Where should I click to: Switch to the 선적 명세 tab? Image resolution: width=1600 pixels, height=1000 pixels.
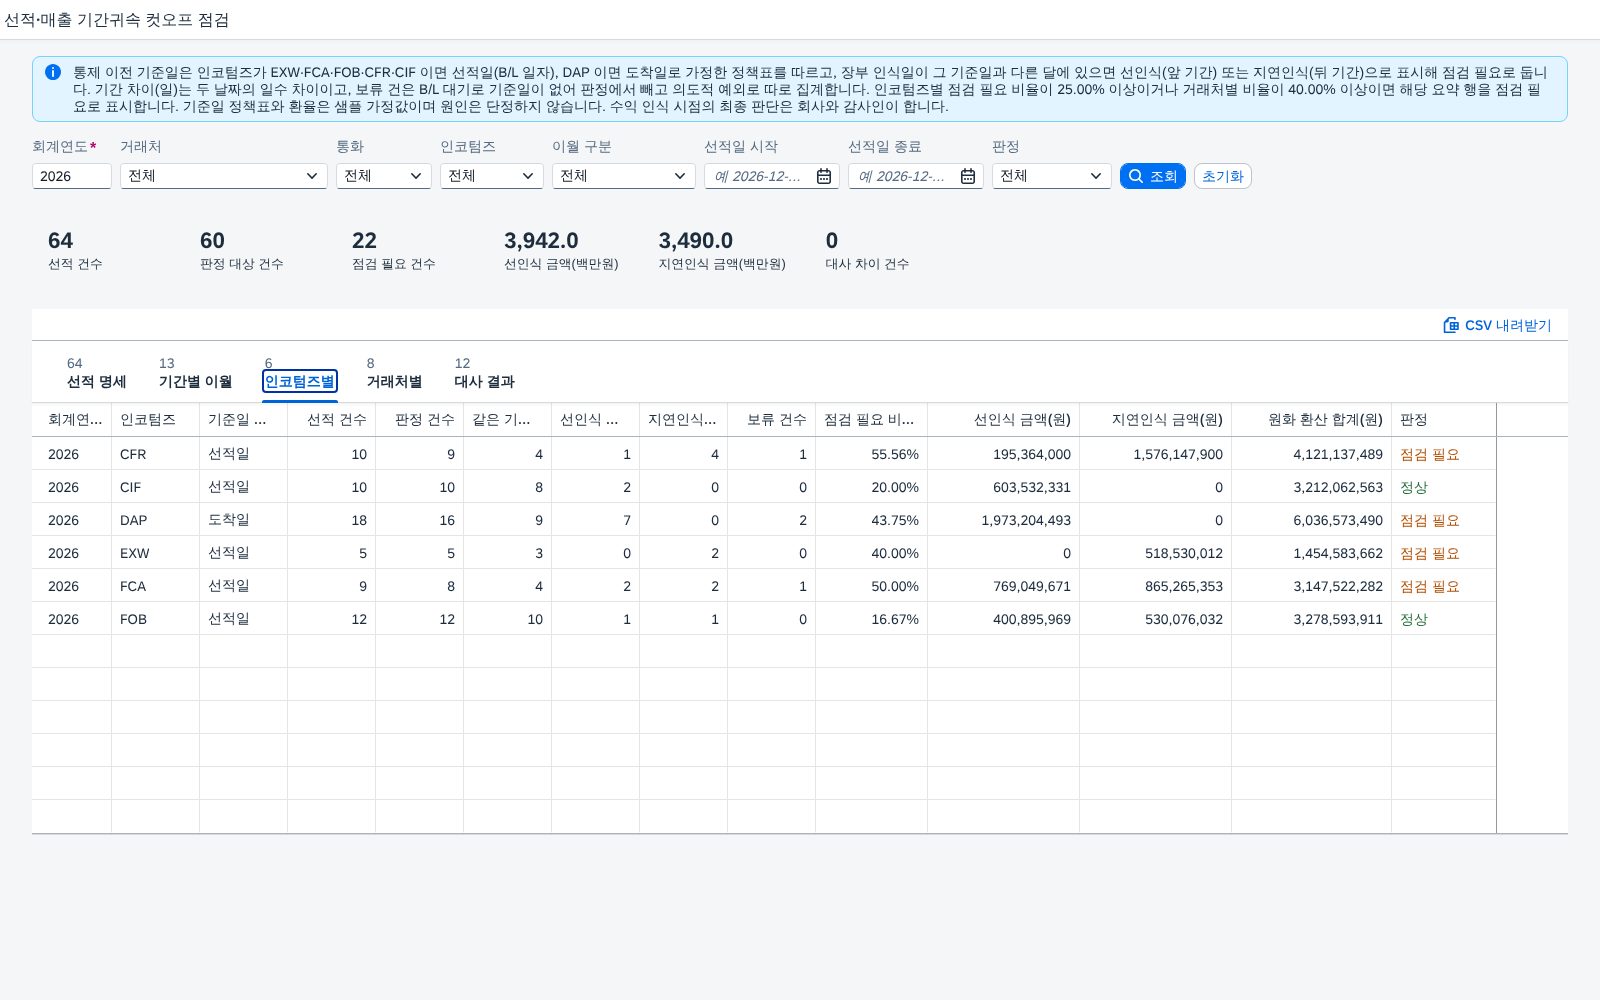tap(96, 373)
